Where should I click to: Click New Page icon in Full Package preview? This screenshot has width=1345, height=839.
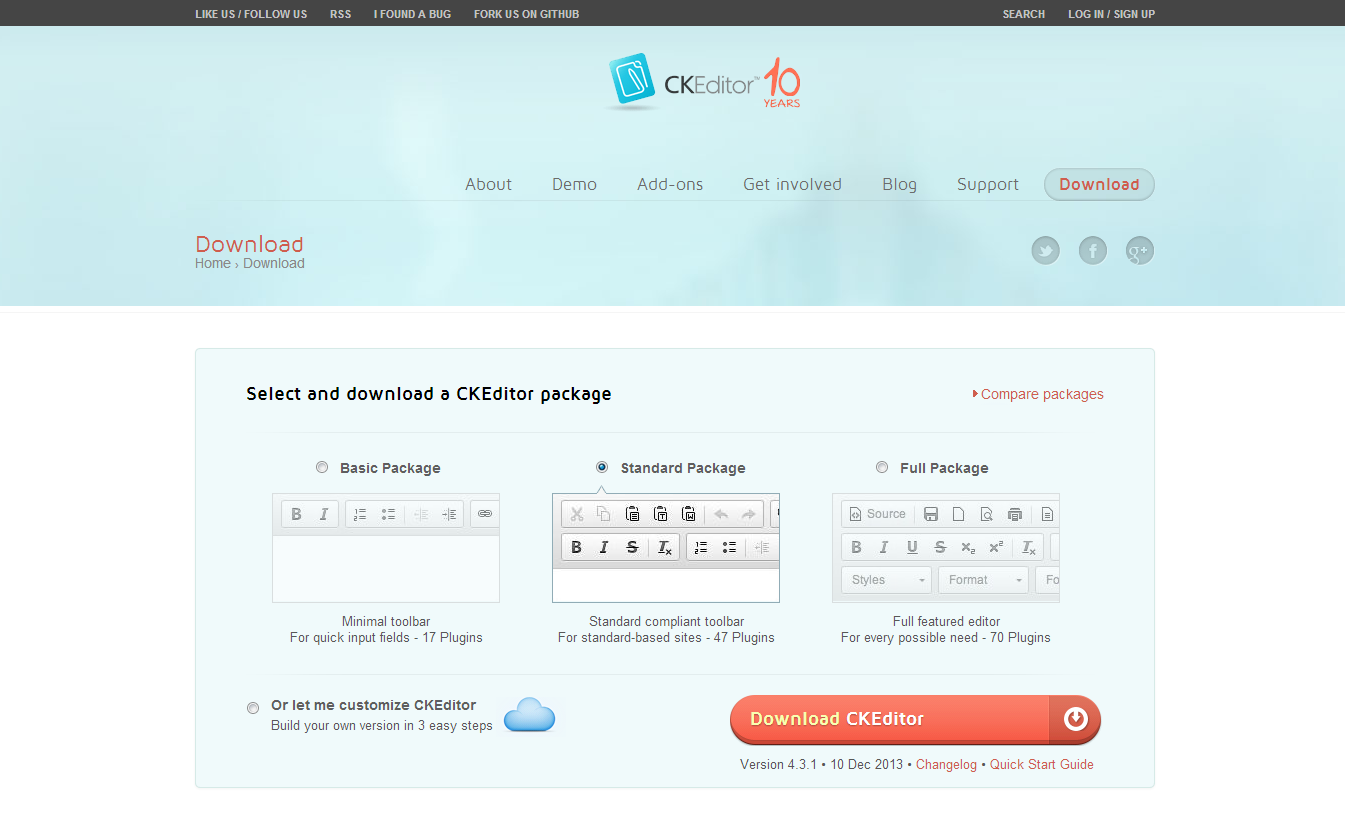click(958, 514)
